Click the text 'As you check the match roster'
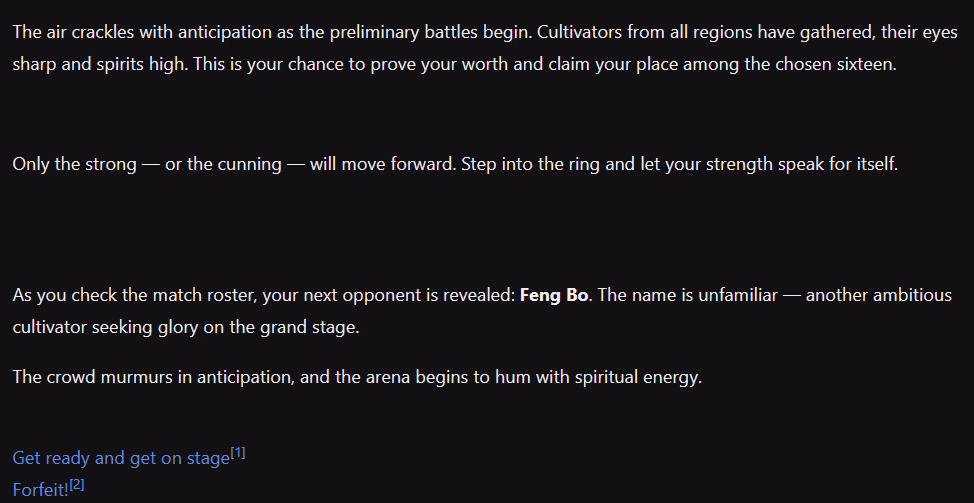Viewport: 974px width, 503px height. (x=134, y=295)
